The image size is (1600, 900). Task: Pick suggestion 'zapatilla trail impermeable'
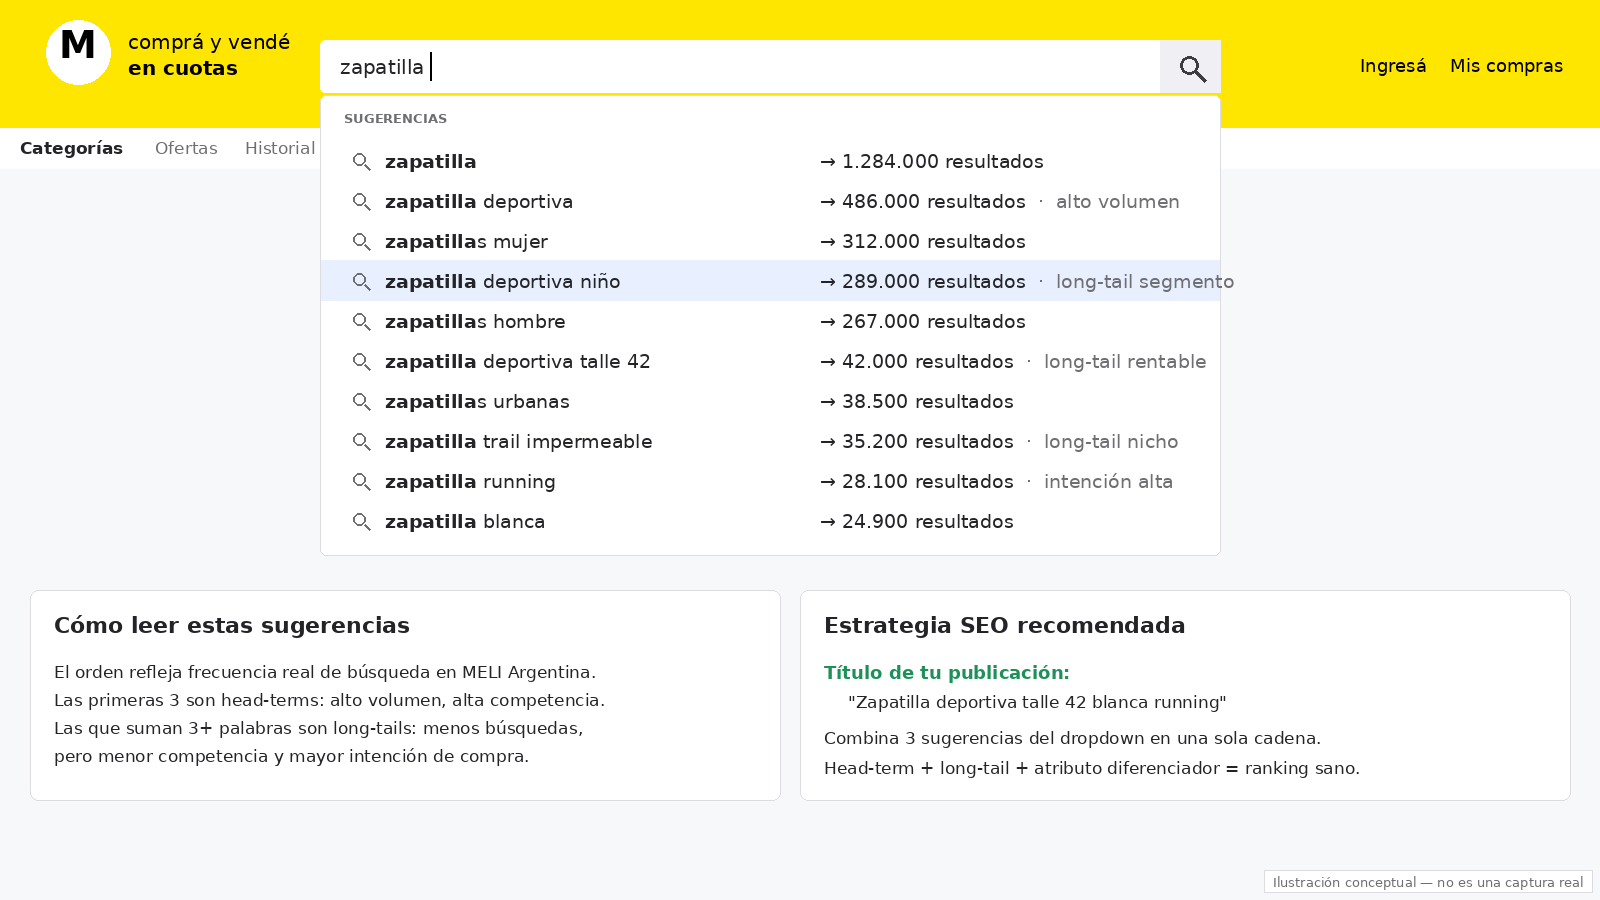pos(518,441)
